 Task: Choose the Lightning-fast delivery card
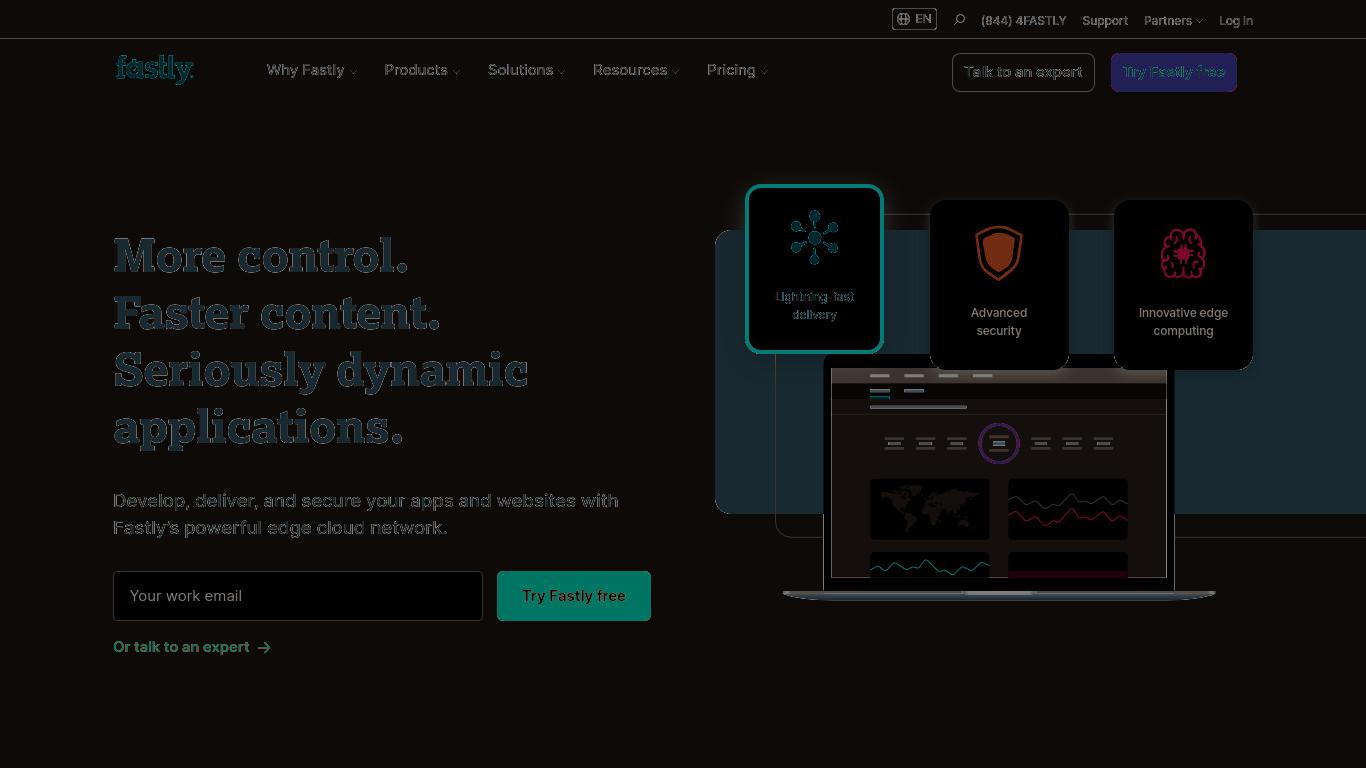pos(814,269)
